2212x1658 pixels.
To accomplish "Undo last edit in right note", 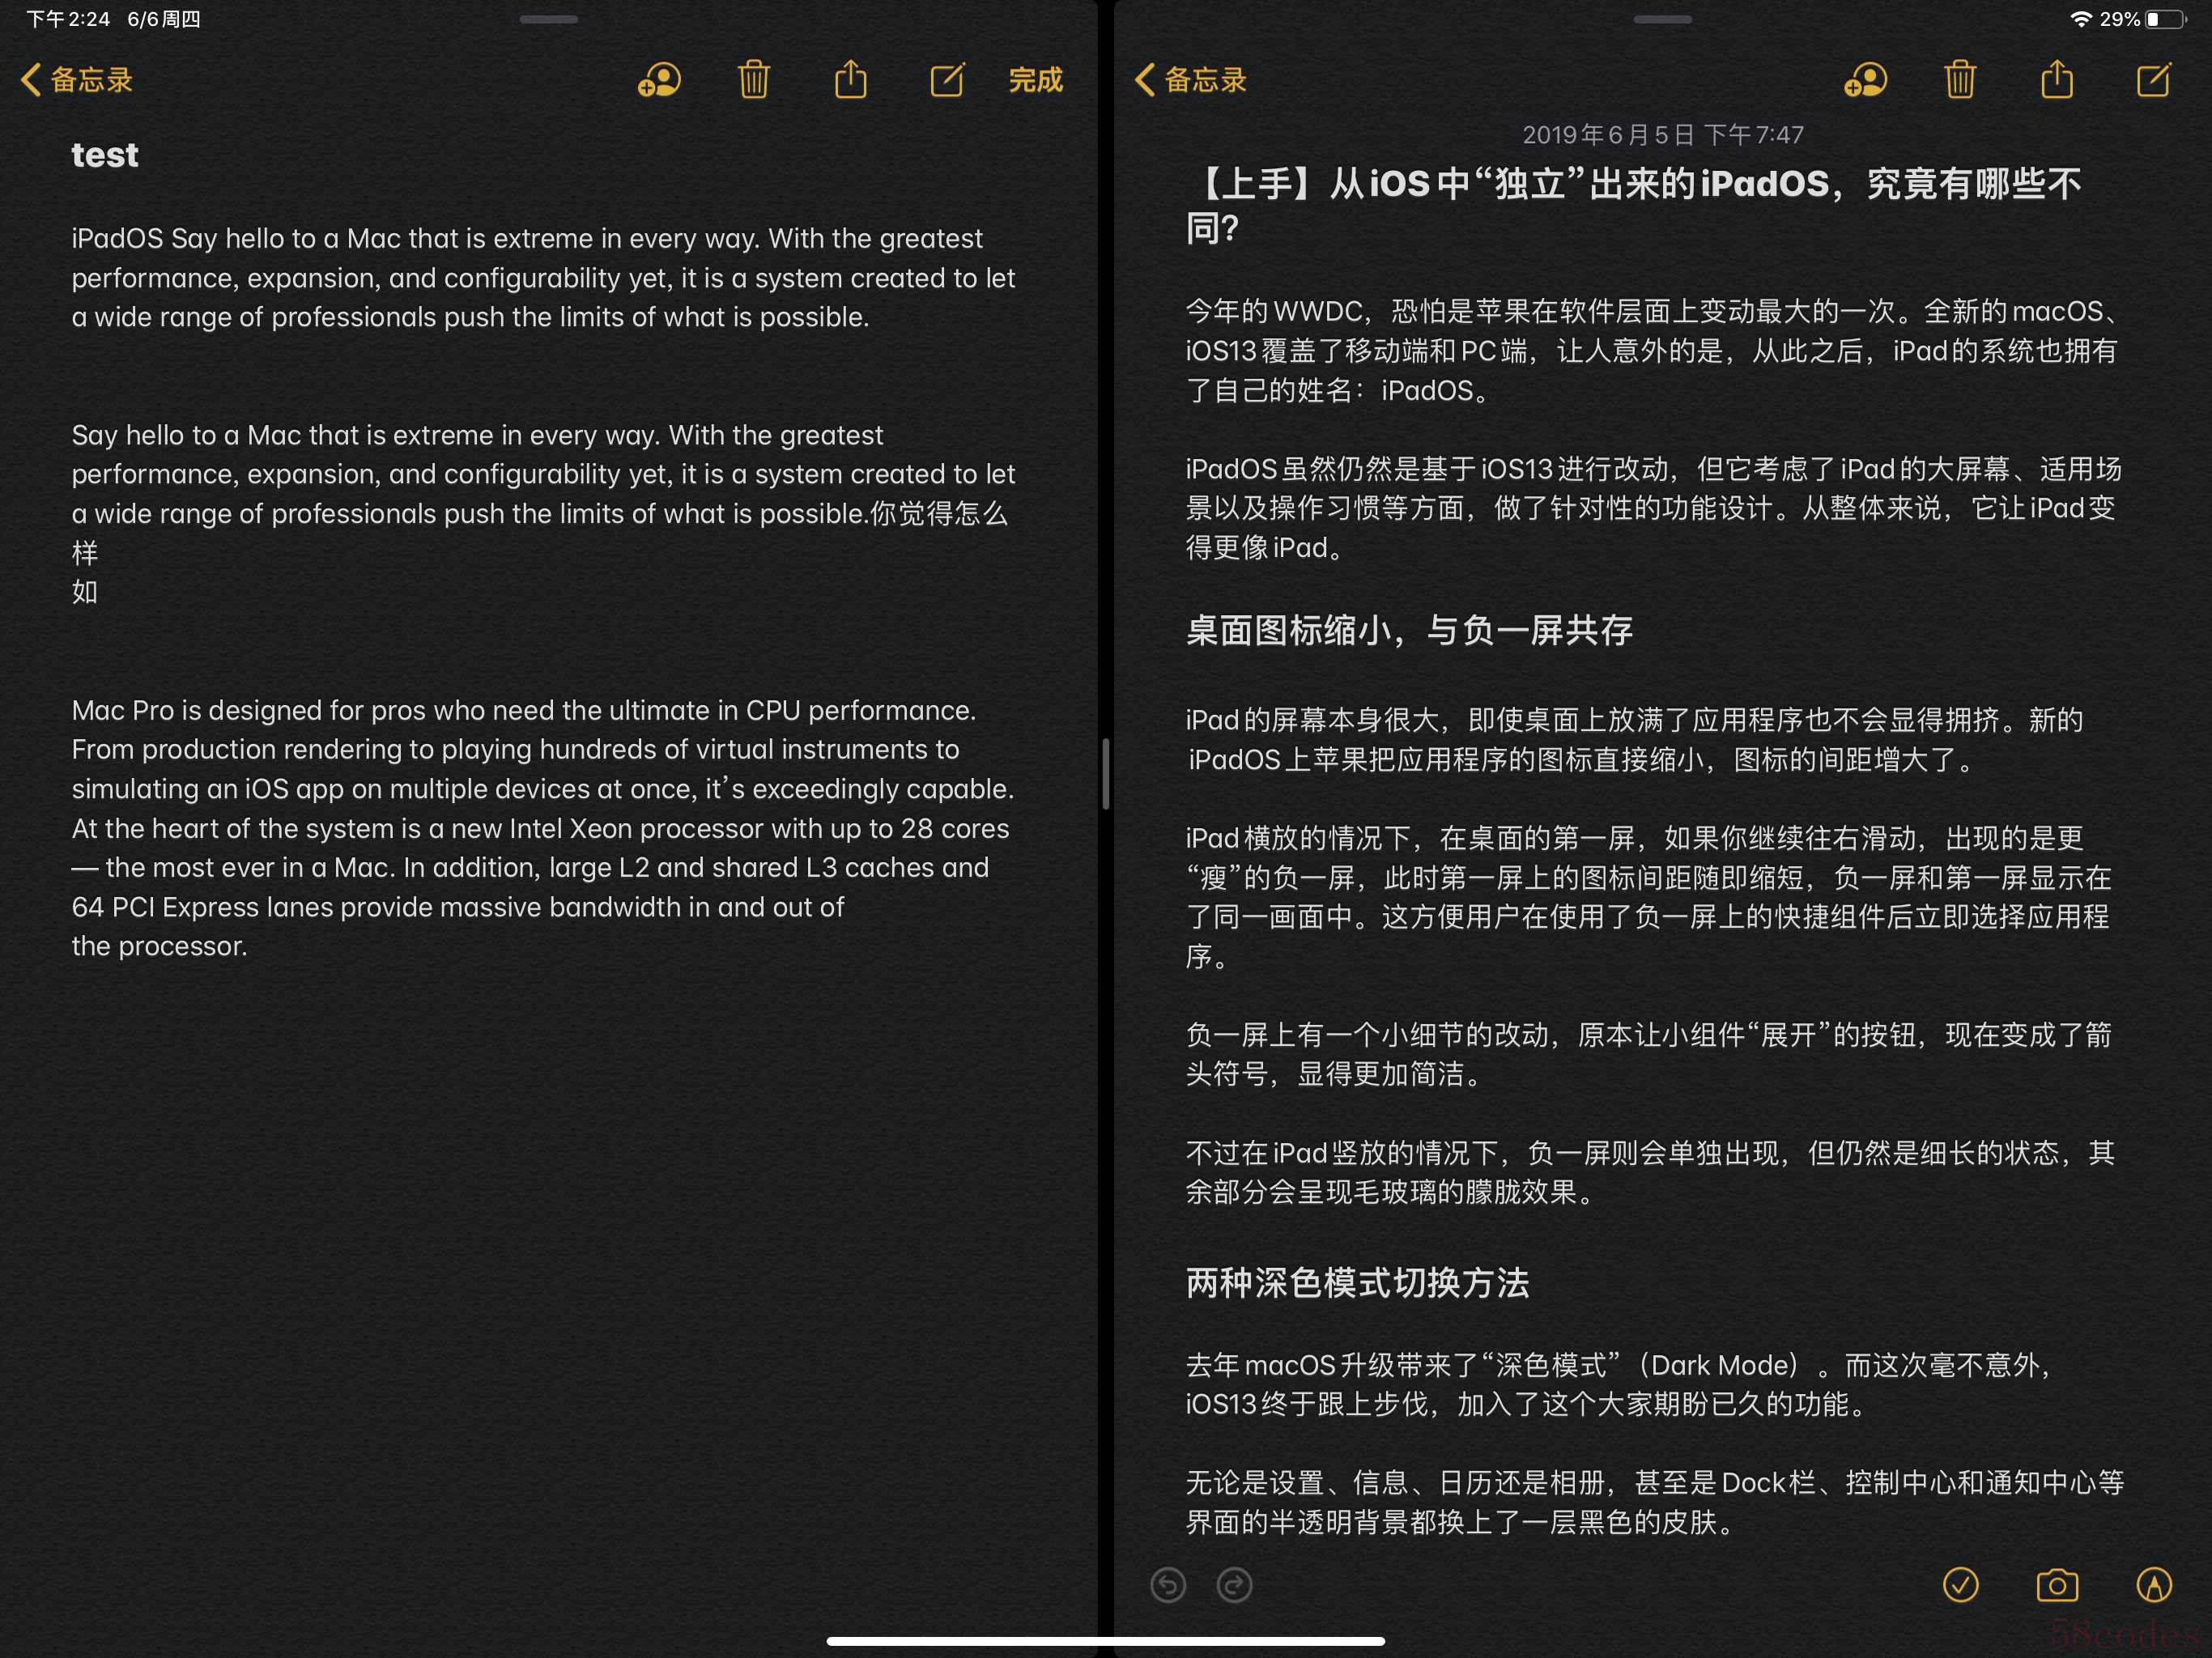I will (1168, 1585).
